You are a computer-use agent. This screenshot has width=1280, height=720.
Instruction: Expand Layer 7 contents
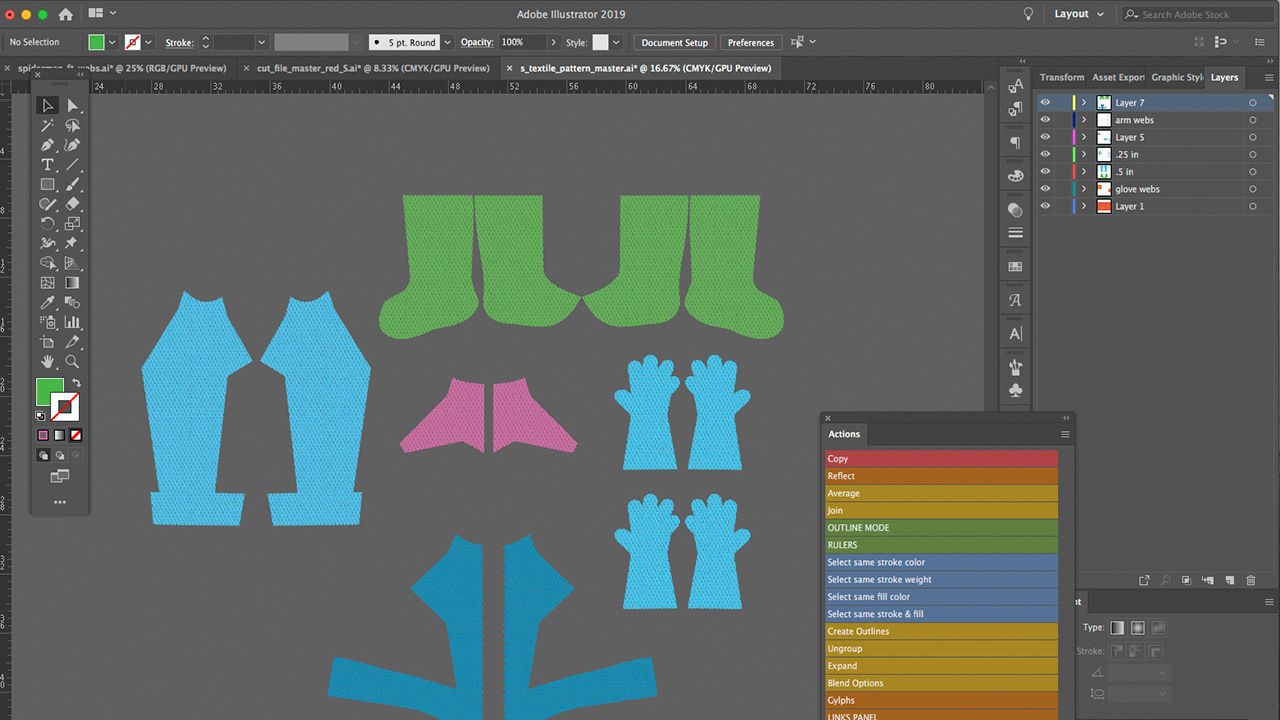(x=1084, y=103)
